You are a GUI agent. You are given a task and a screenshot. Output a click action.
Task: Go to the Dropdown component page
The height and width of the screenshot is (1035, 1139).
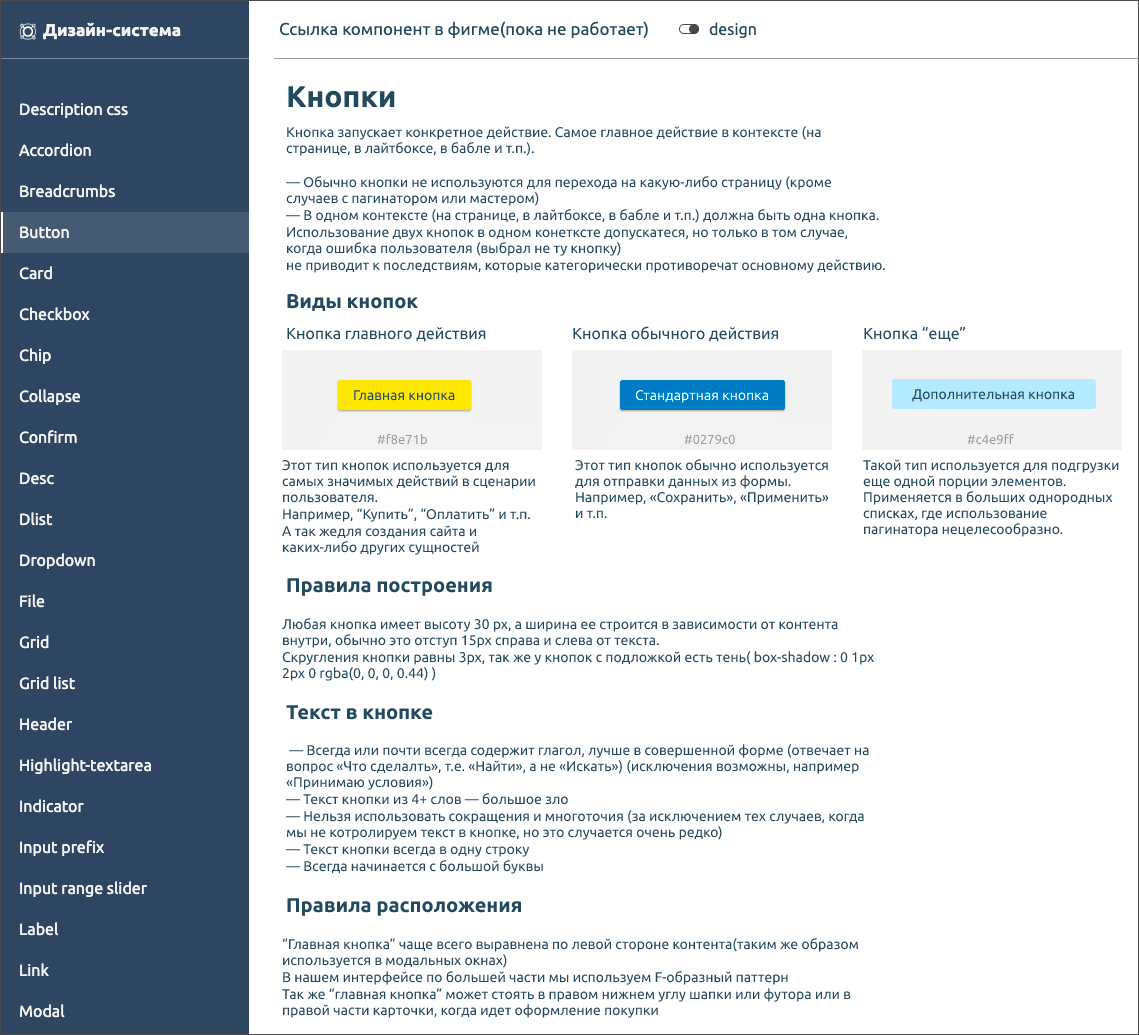tap(124, 561)
